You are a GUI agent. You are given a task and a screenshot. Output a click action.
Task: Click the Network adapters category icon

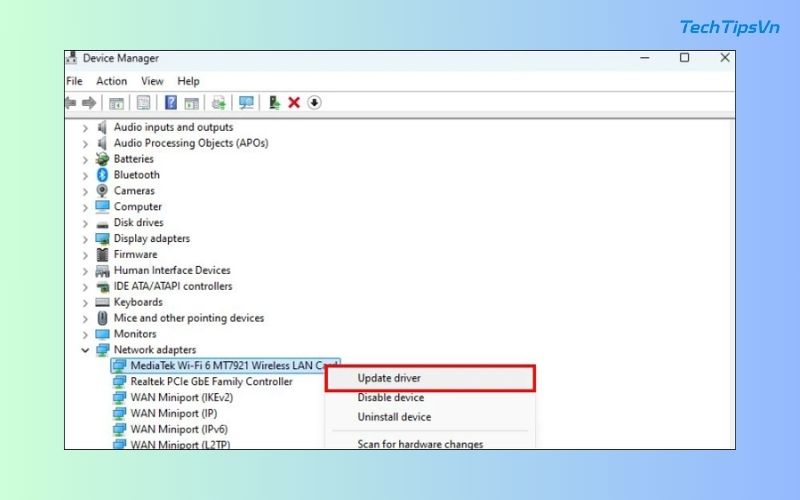click(x=103, y=350)
